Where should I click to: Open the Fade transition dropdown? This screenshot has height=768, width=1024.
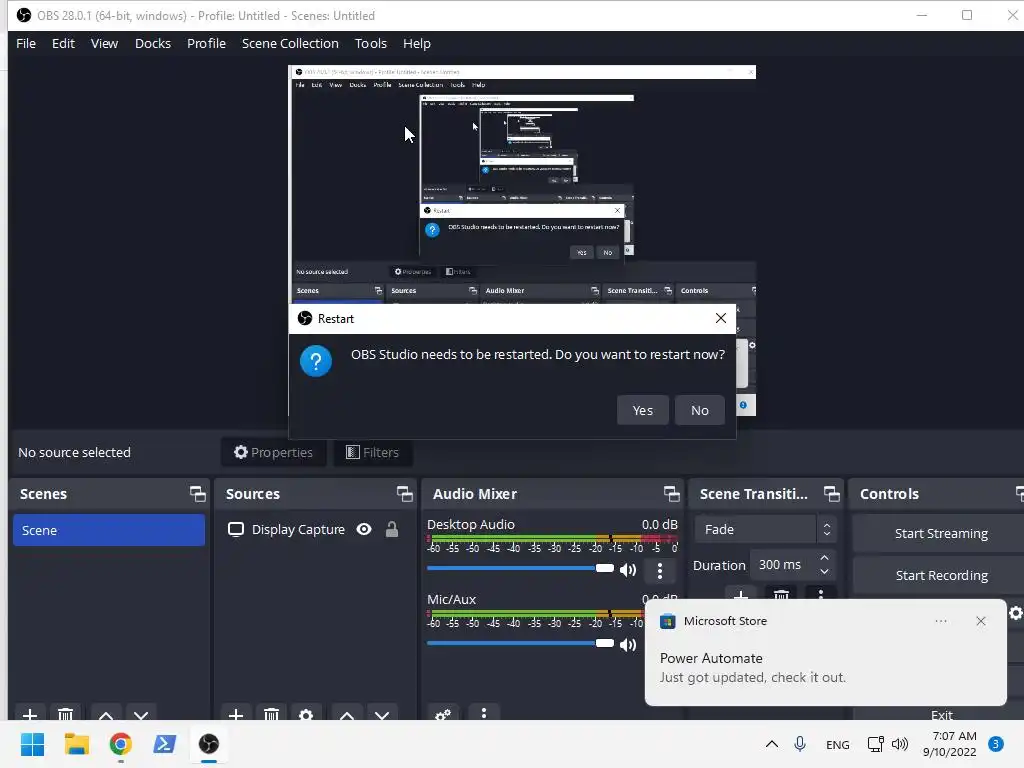[765, 529]
